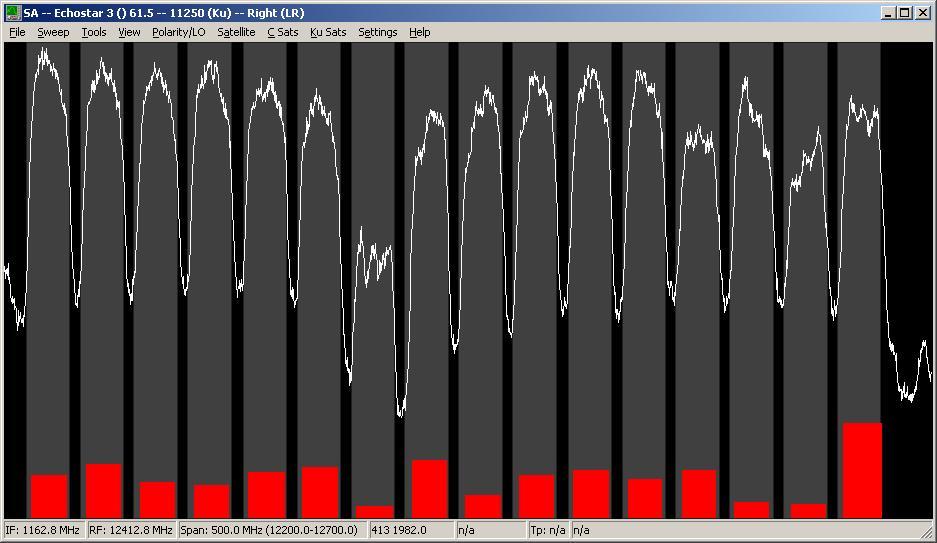Open the Tools menu
The height and width of the screenshot is (543, 937).
94,32
